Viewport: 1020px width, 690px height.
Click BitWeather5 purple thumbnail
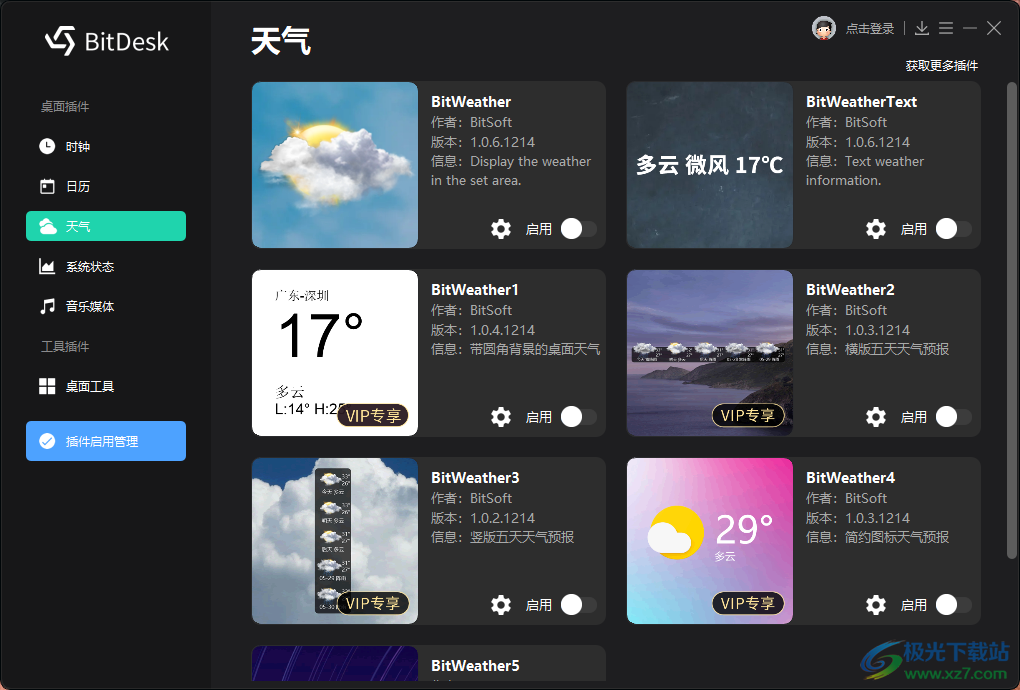335,663
